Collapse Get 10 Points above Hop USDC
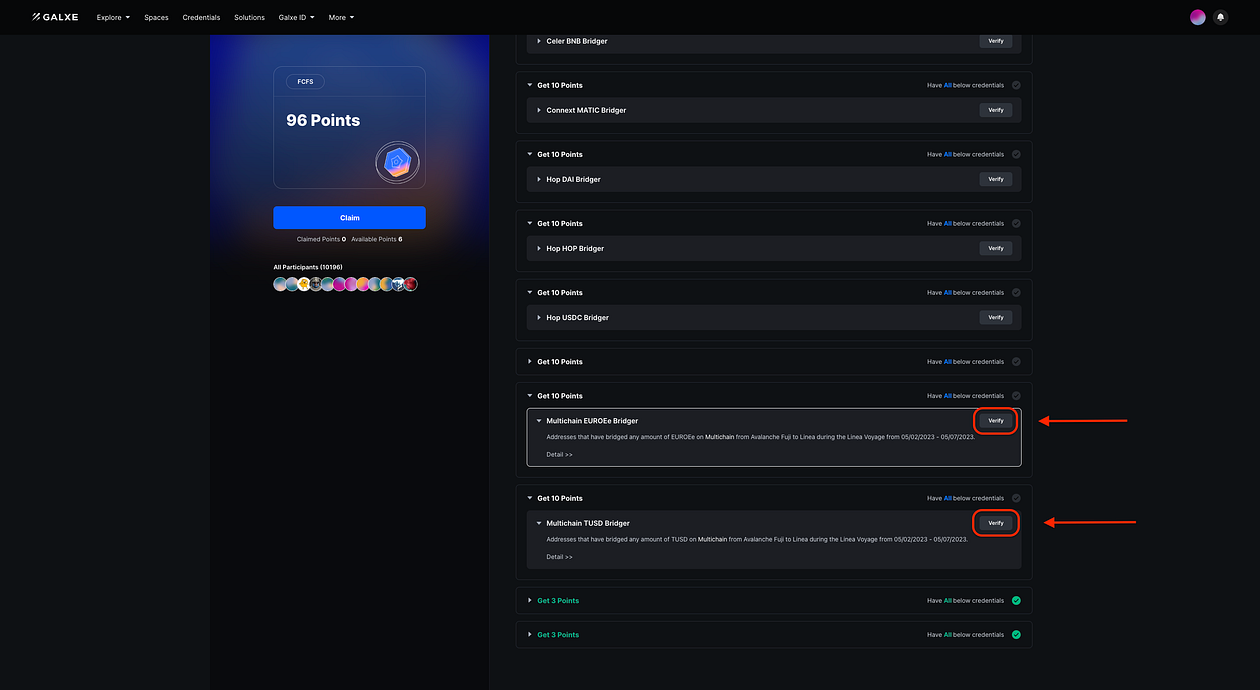The width and height of the screenshot is (1260, 690). point(529,292)
